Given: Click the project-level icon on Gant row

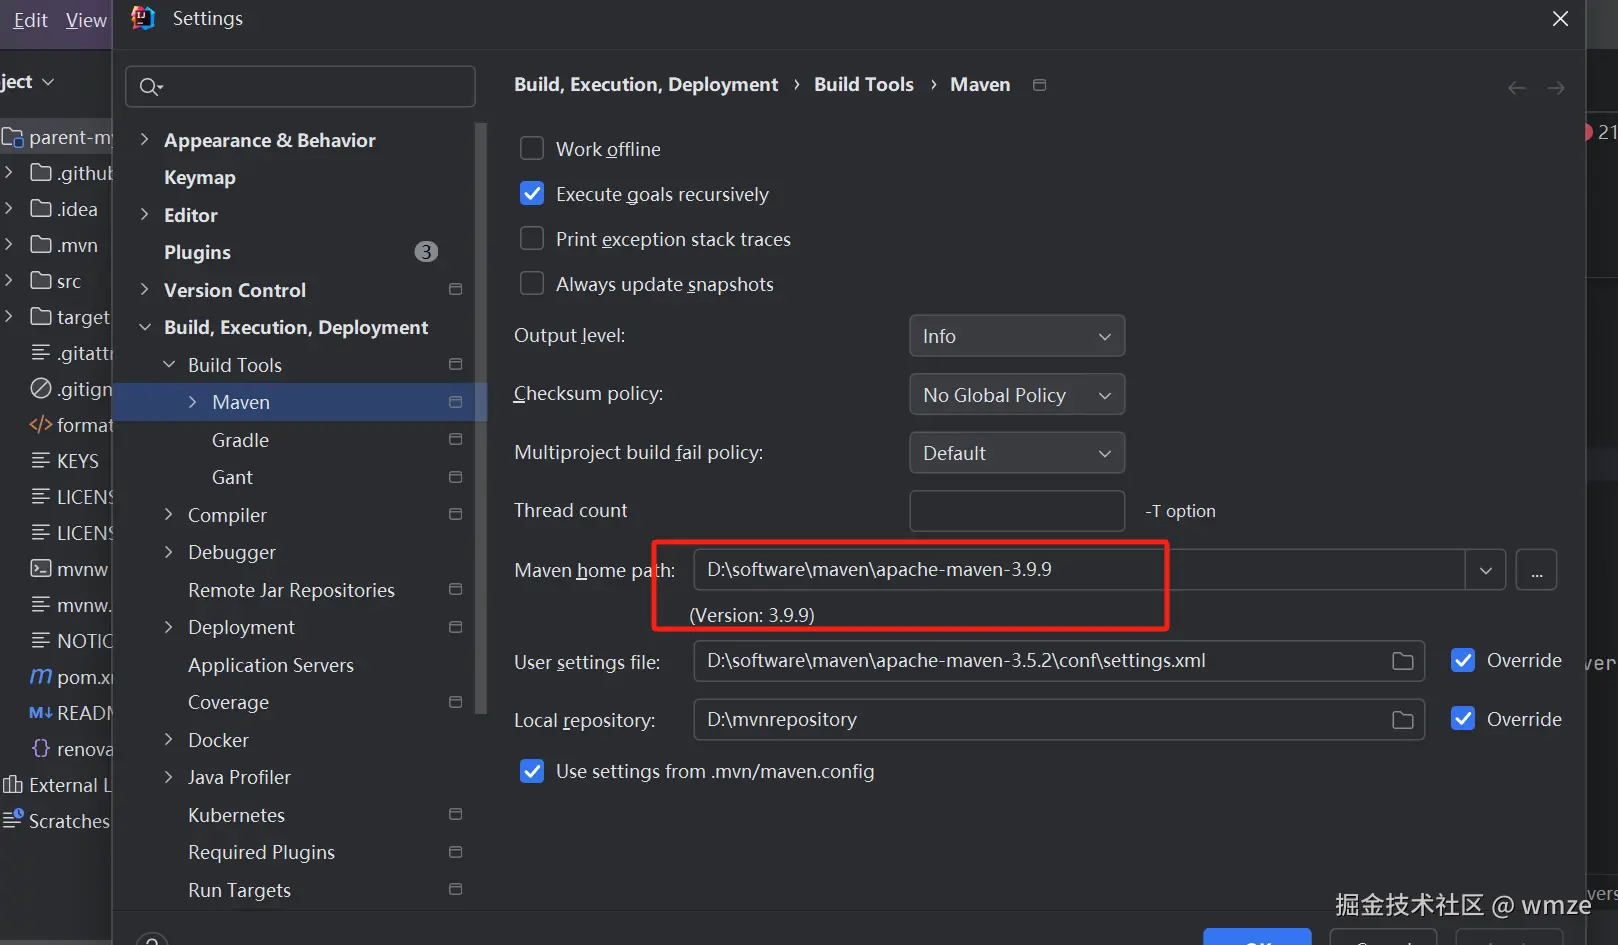Looking at the screenshot, I should point(456,477).
